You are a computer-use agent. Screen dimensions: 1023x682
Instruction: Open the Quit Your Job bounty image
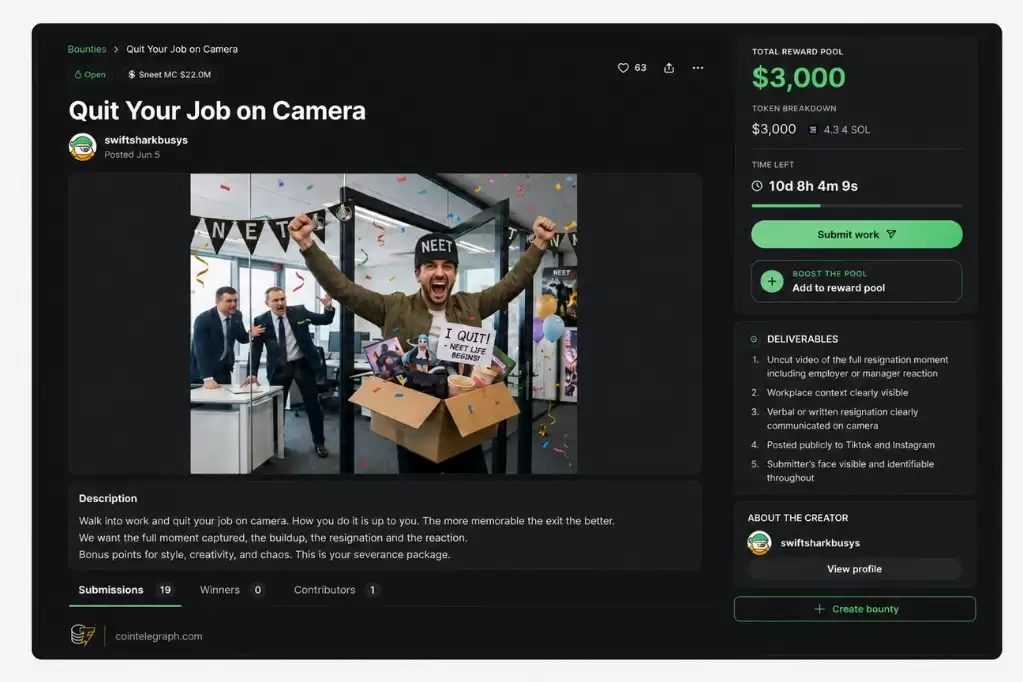384,324
